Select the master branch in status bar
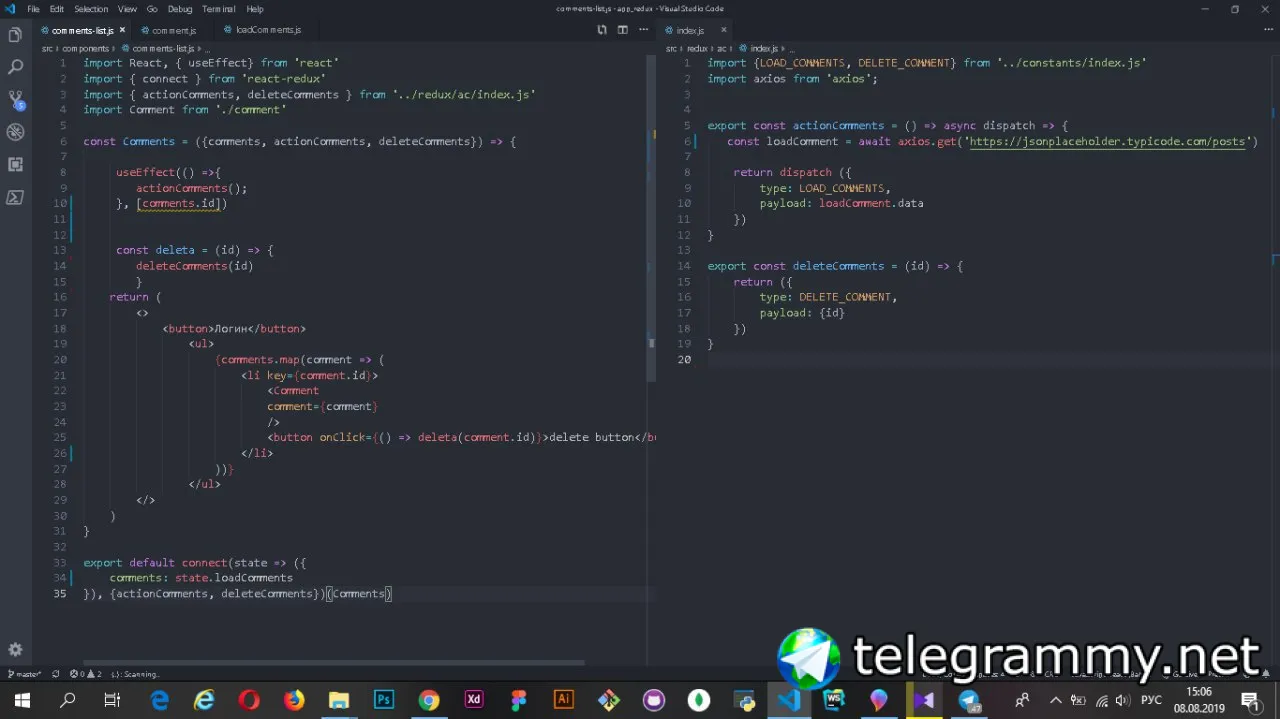Viewport: 1280px width, 719px height. [x=25, y=674]
